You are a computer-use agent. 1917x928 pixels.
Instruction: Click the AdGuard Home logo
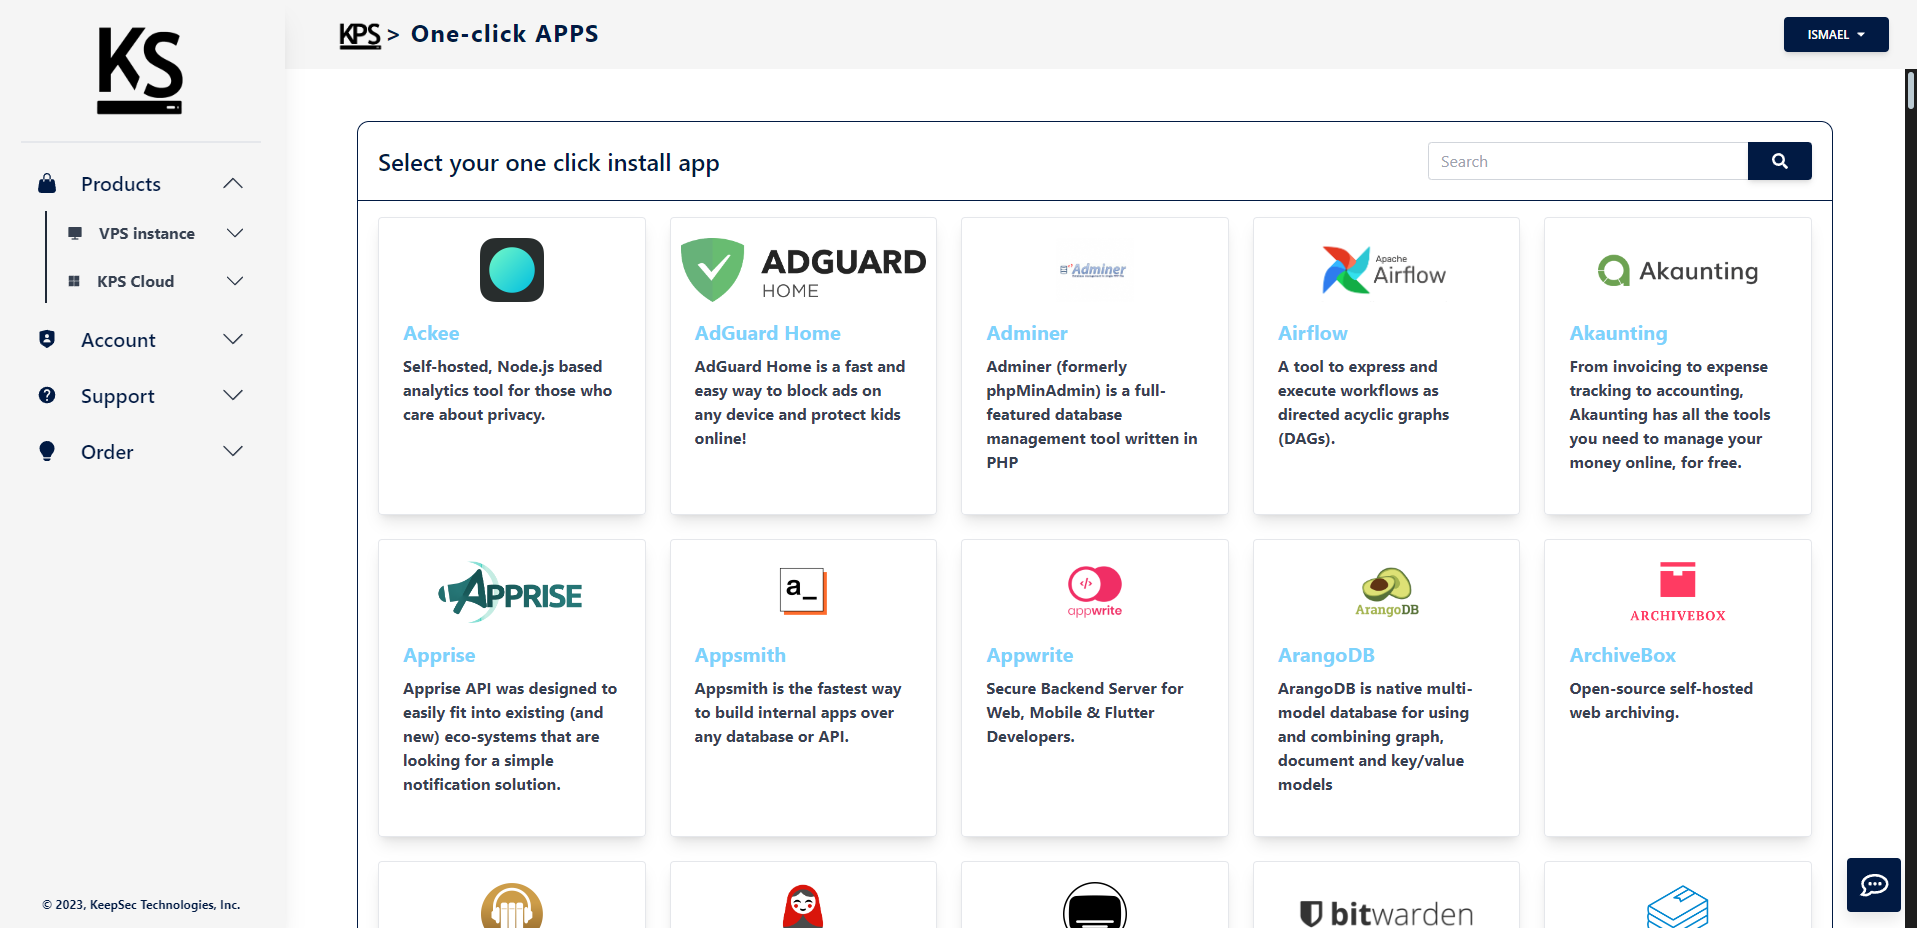point(803,270)
